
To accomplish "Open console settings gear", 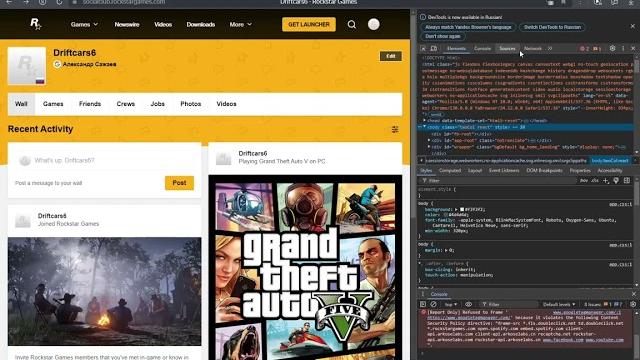I will point(633,304).
